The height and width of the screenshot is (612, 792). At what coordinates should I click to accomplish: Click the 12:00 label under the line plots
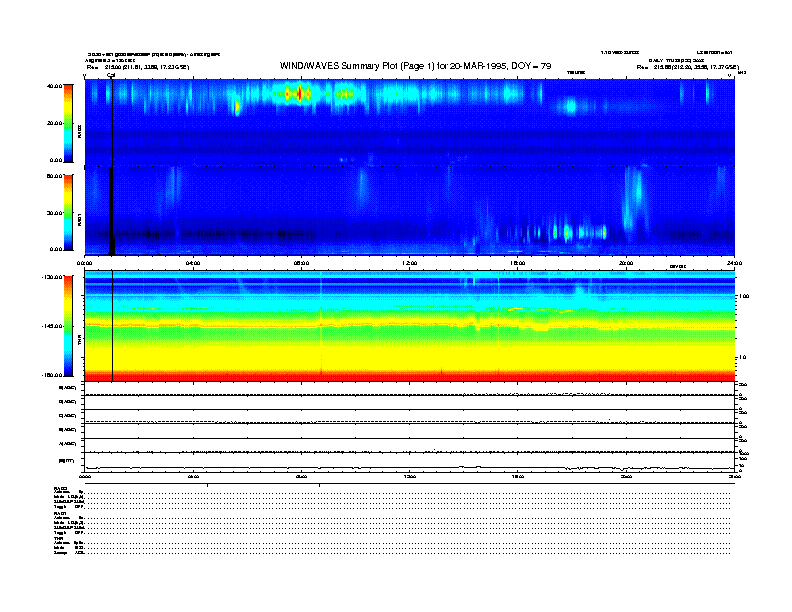[x=410, y=476]
